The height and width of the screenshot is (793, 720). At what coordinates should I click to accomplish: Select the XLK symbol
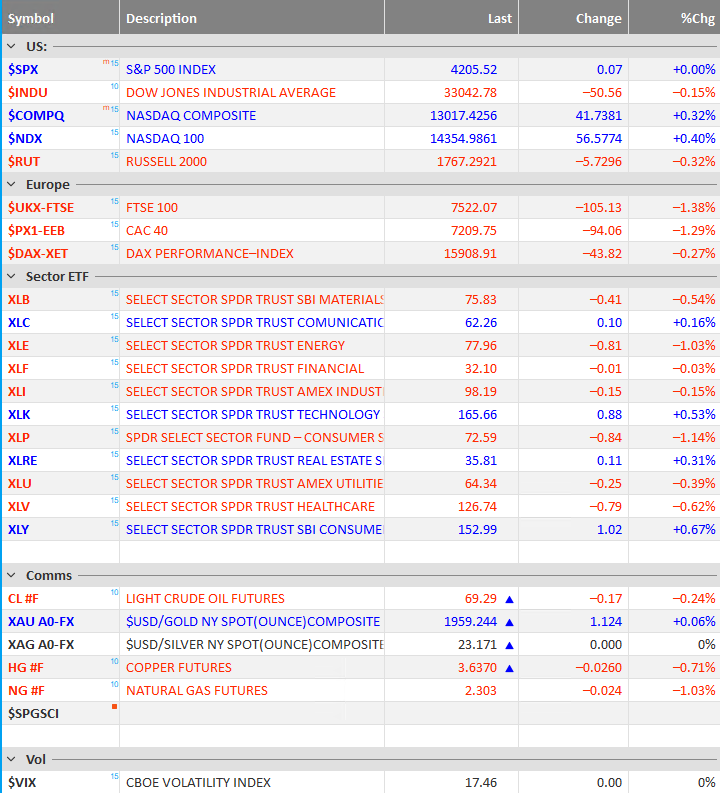click(x=19, y=415)
